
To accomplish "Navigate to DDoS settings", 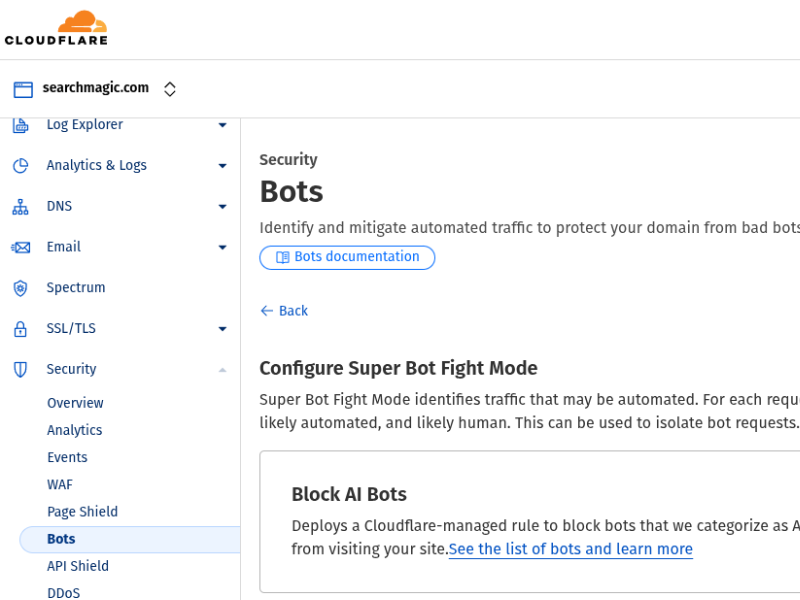I will point(63,592).
